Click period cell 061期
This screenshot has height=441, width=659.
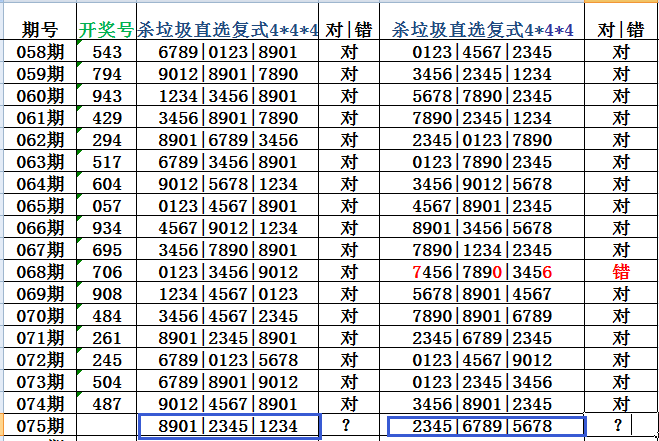pyautogui.click(x=40, y=117)
